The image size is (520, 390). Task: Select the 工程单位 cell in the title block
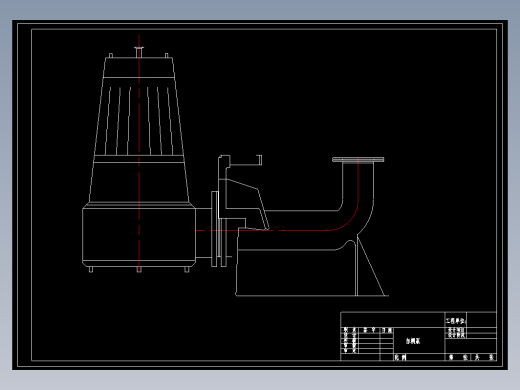[456, 321]
